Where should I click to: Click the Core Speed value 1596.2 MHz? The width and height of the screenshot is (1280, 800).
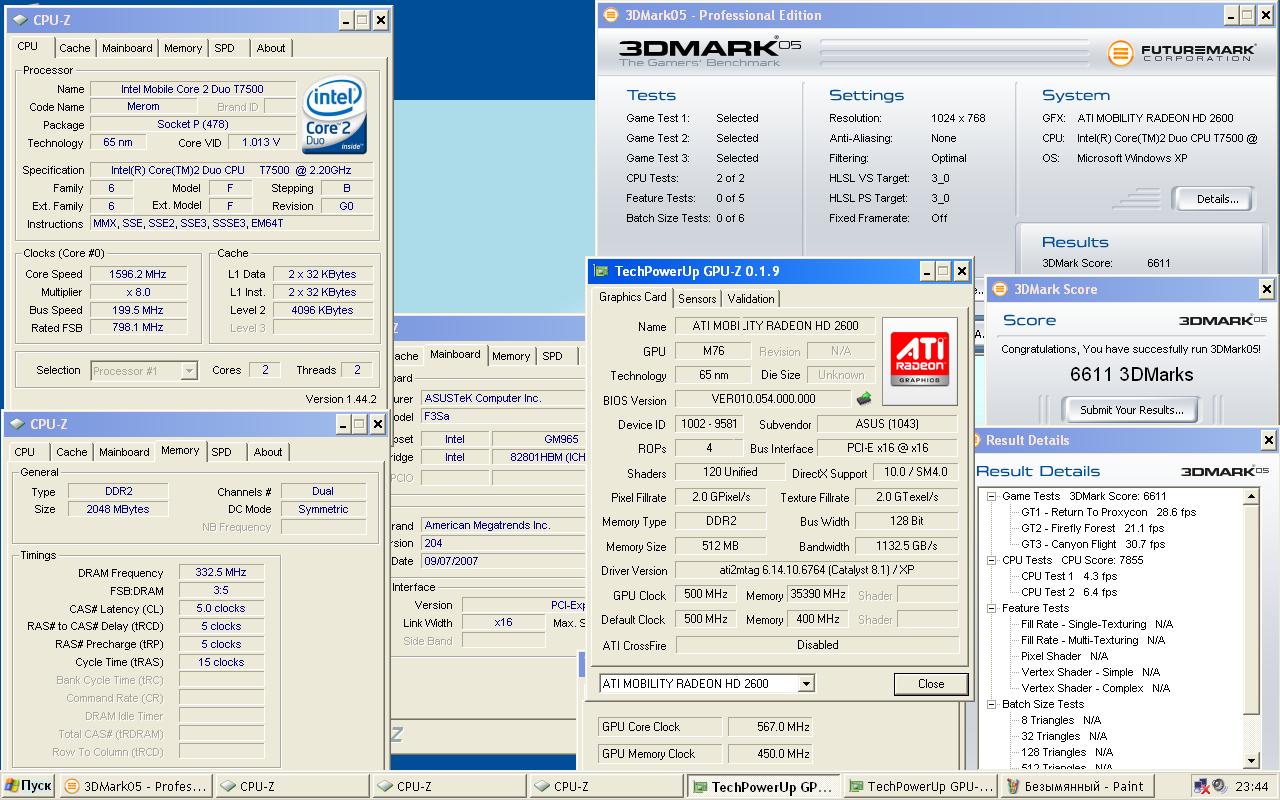[138, 274]
